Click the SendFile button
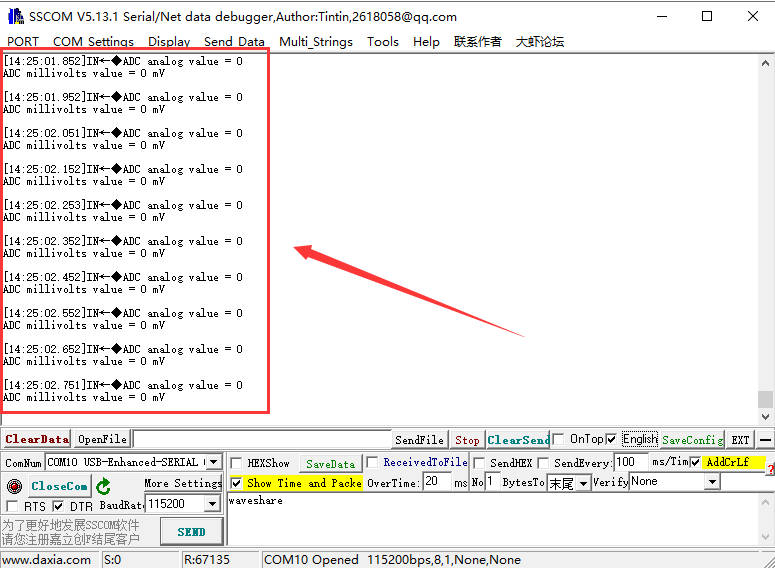 pos(420,439)
